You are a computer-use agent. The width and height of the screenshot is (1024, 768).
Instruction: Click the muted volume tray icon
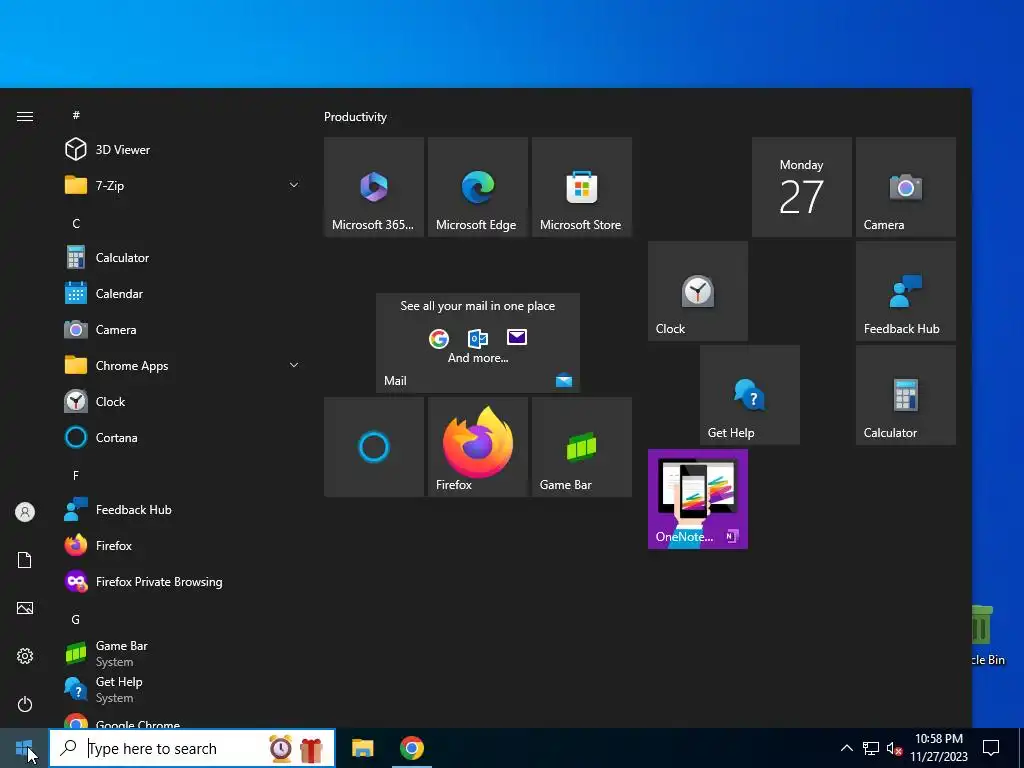point(895,748)
